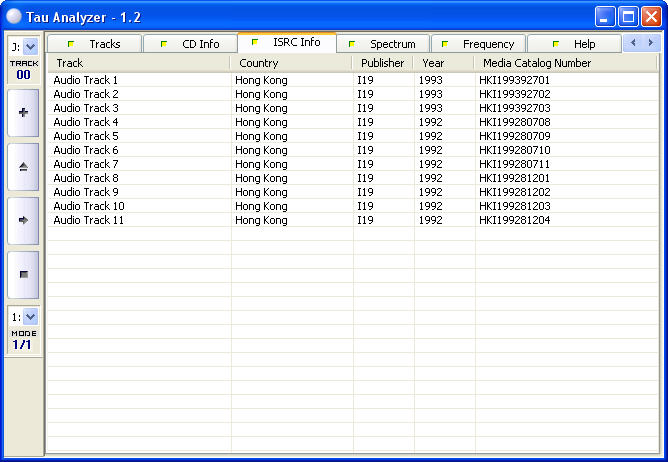Select the Audio Track 10 row
This screenshot has width=668, height=462.
pos(353,206)
